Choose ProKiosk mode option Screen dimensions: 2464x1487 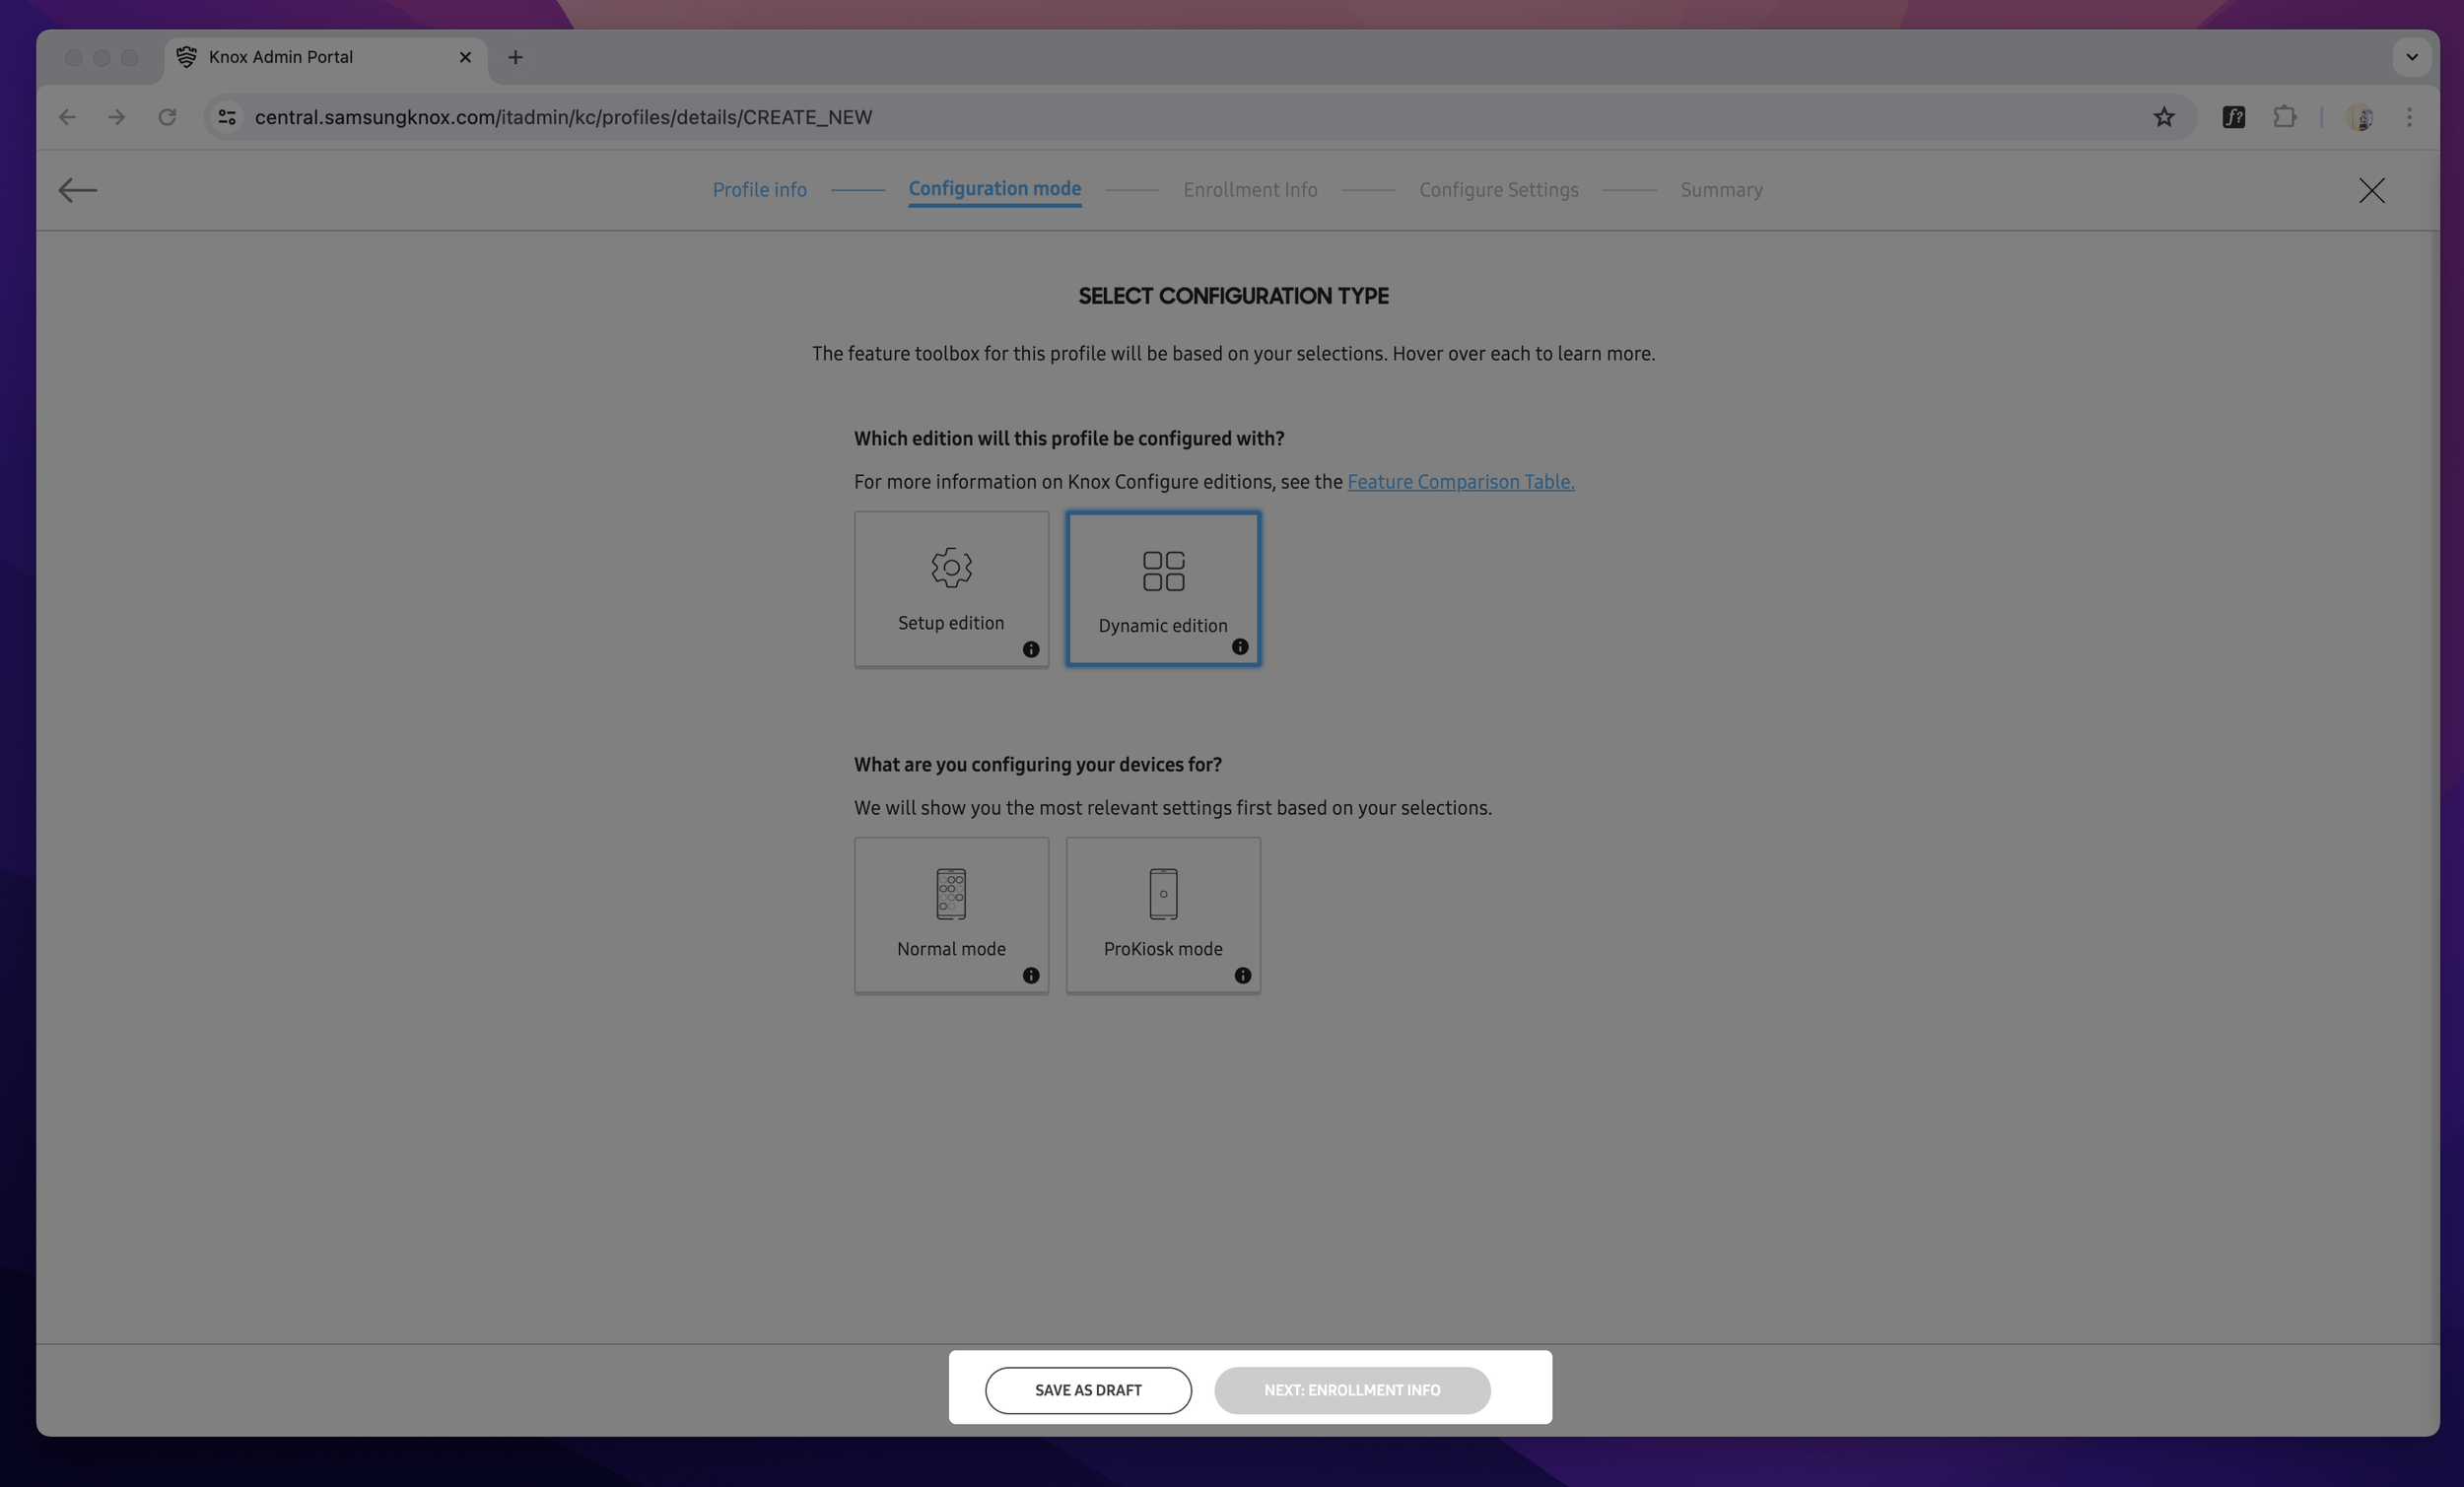(1162, 914)
